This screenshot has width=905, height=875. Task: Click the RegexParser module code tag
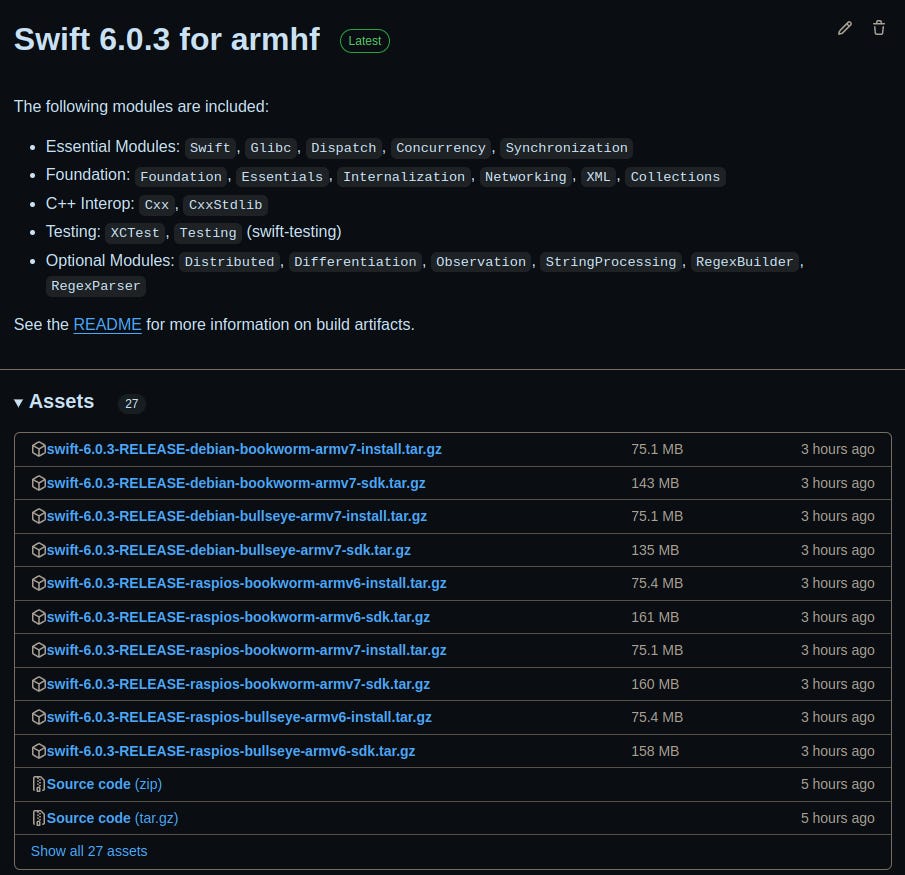click(x=96, y=286)
